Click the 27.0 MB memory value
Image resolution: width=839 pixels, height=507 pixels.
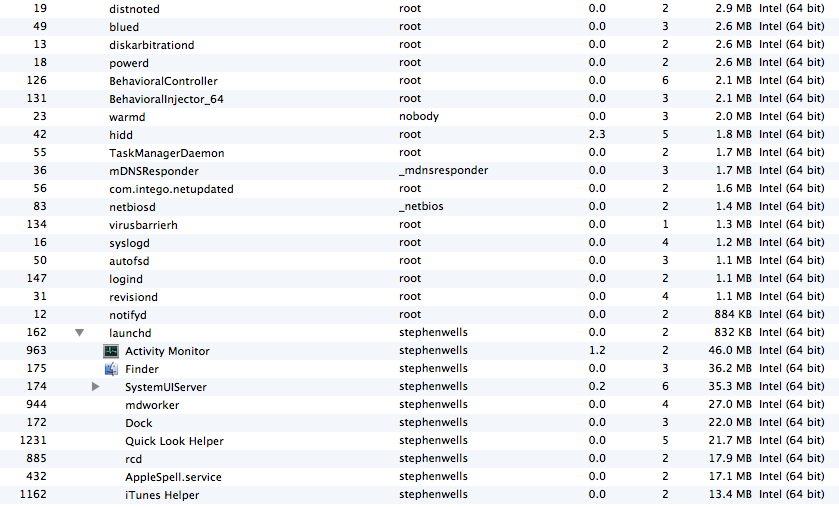[x=730, y=404]
